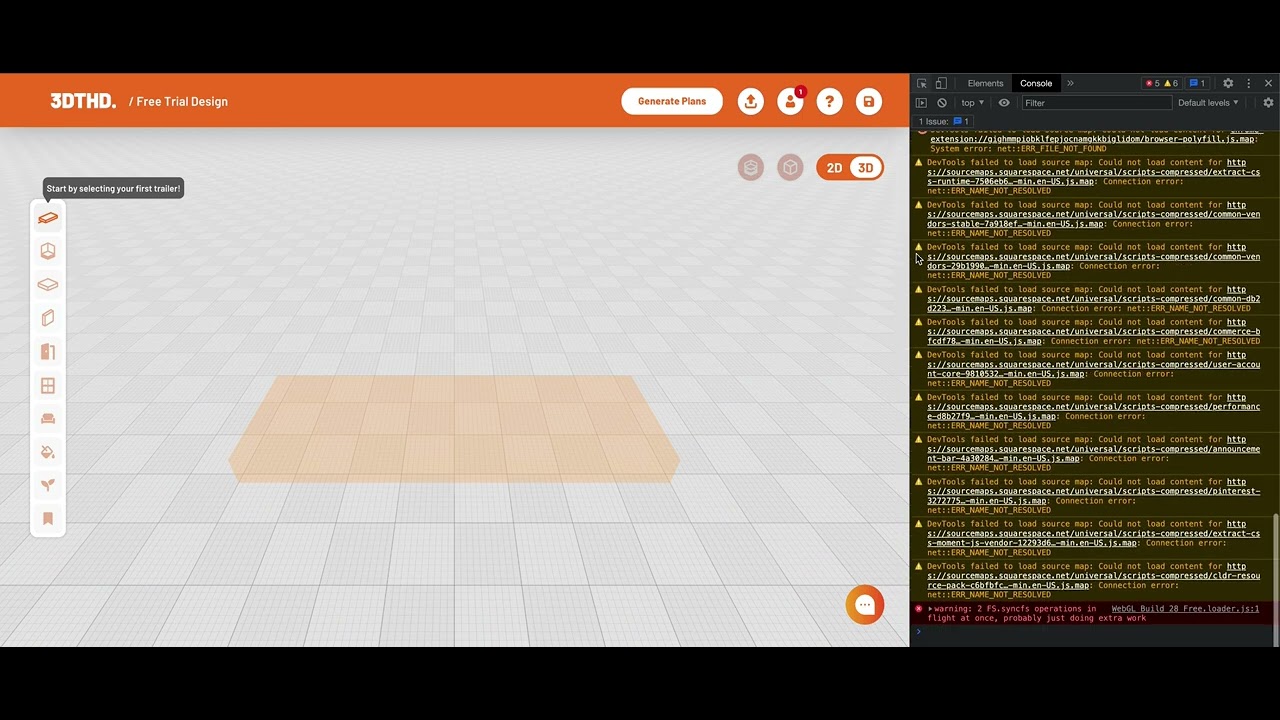Expand more DevTools tabs chevron
1280x720 pixels.
(x=1070, y=83)
